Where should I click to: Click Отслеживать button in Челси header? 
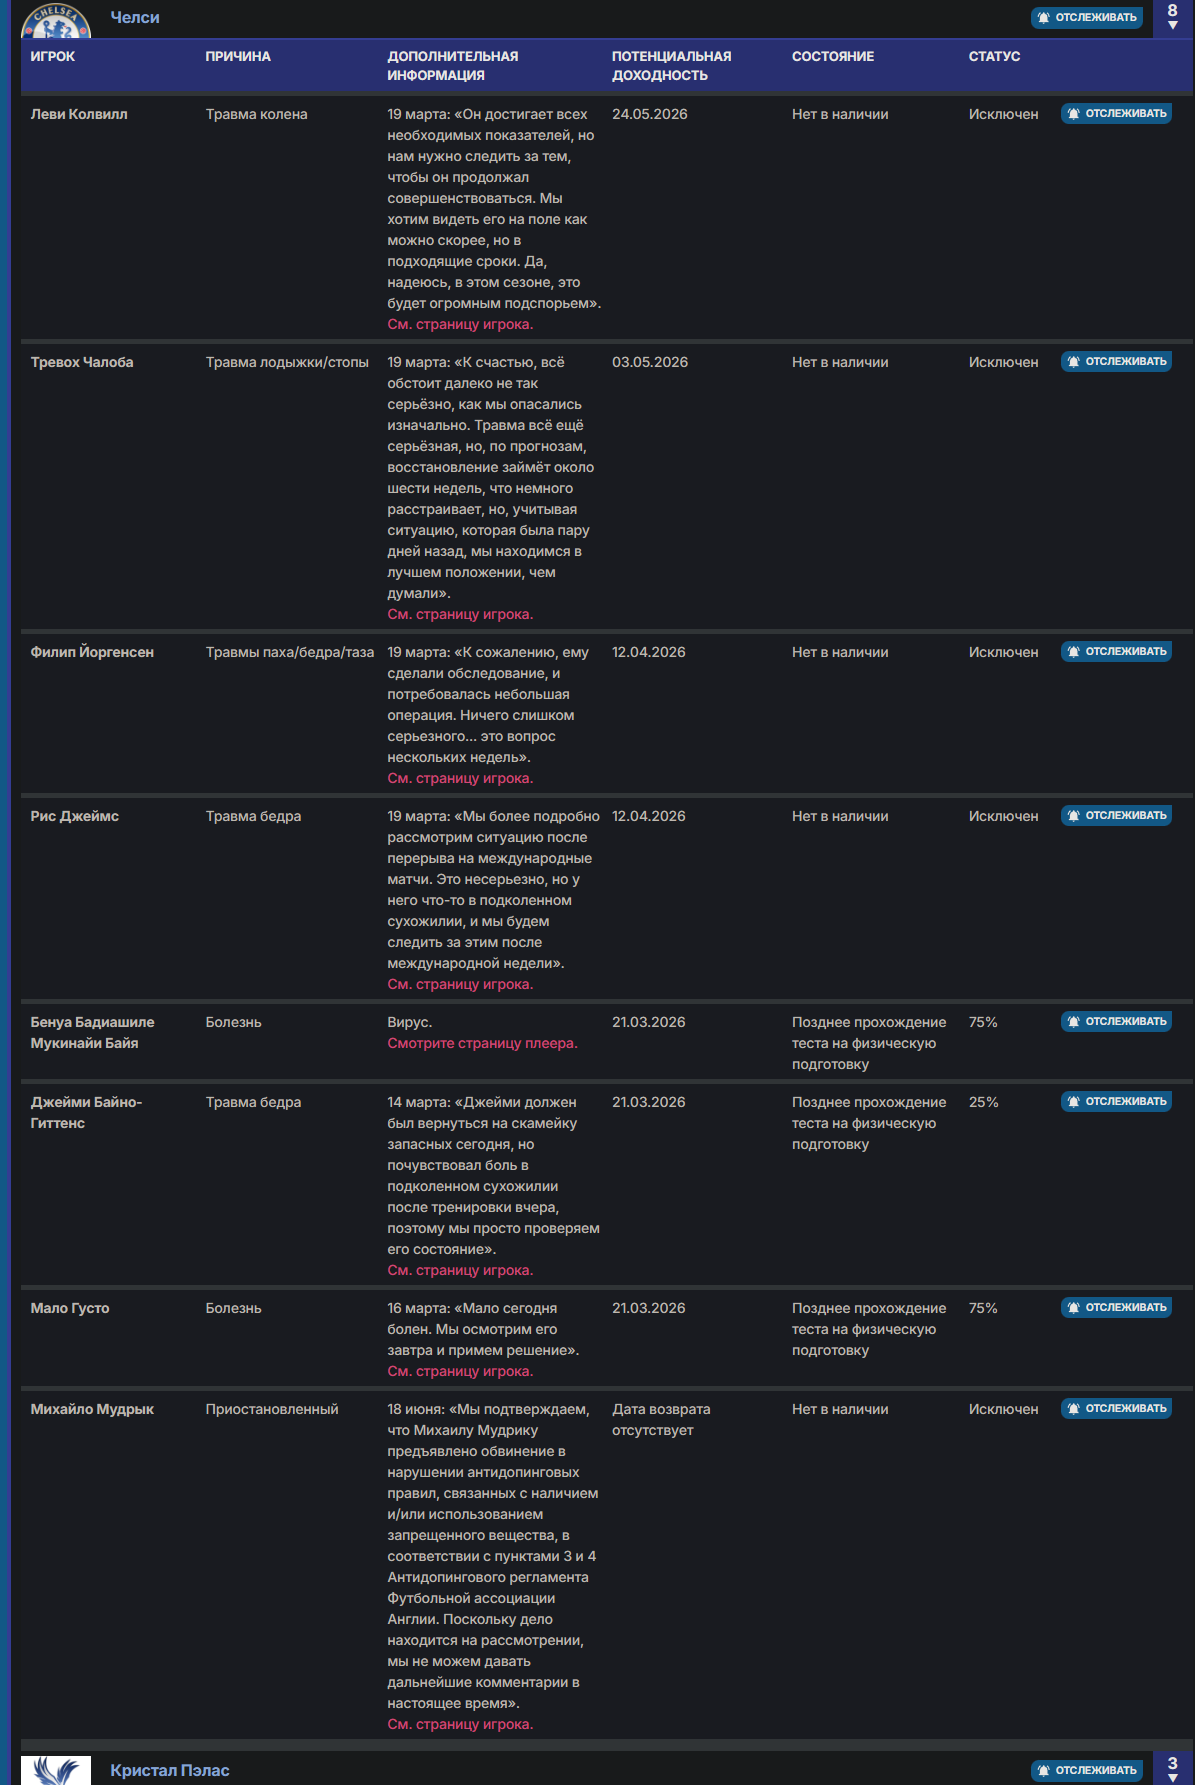(x=1087, y=18)
